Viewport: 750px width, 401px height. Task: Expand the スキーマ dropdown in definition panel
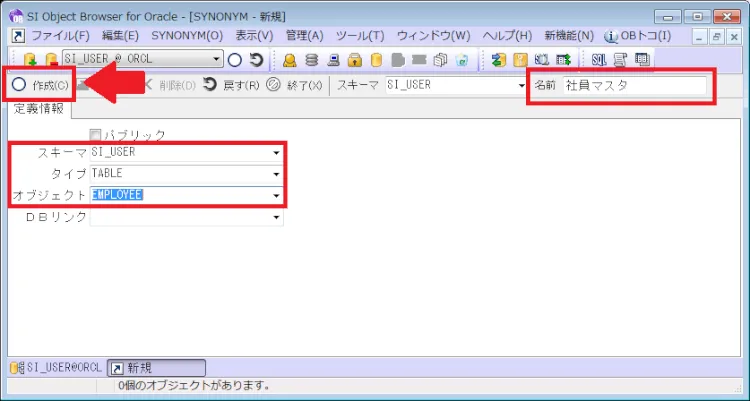276,153
